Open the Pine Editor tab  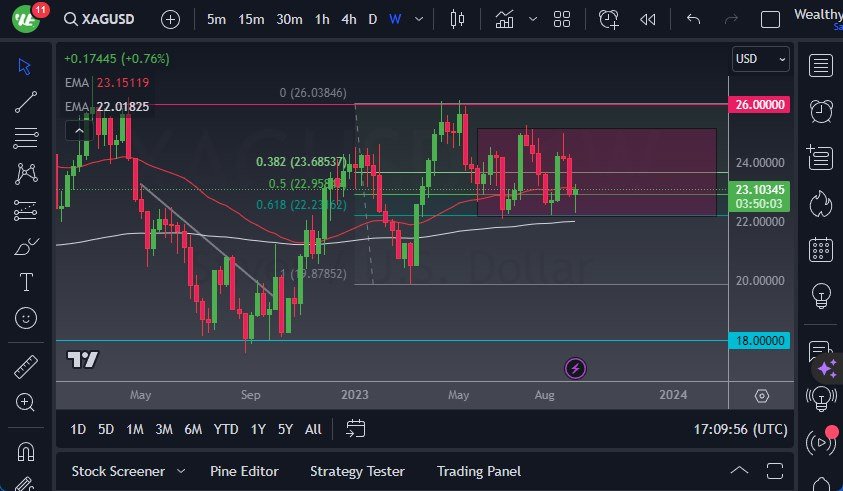click(x=244, y=471)
